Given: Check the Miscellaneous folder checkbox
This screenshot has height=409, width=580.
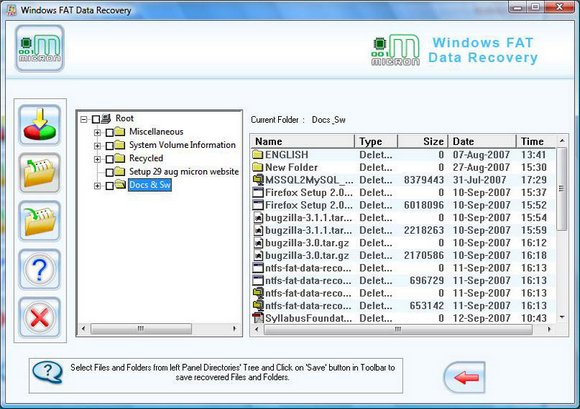Looking at the screenshot, I should [x=109, y=132].
